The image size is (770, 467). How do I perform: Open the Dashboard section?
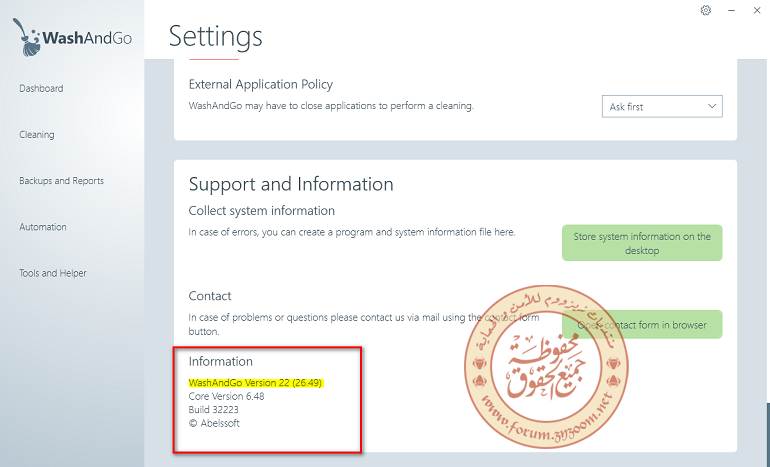click(x=41, y=88)
